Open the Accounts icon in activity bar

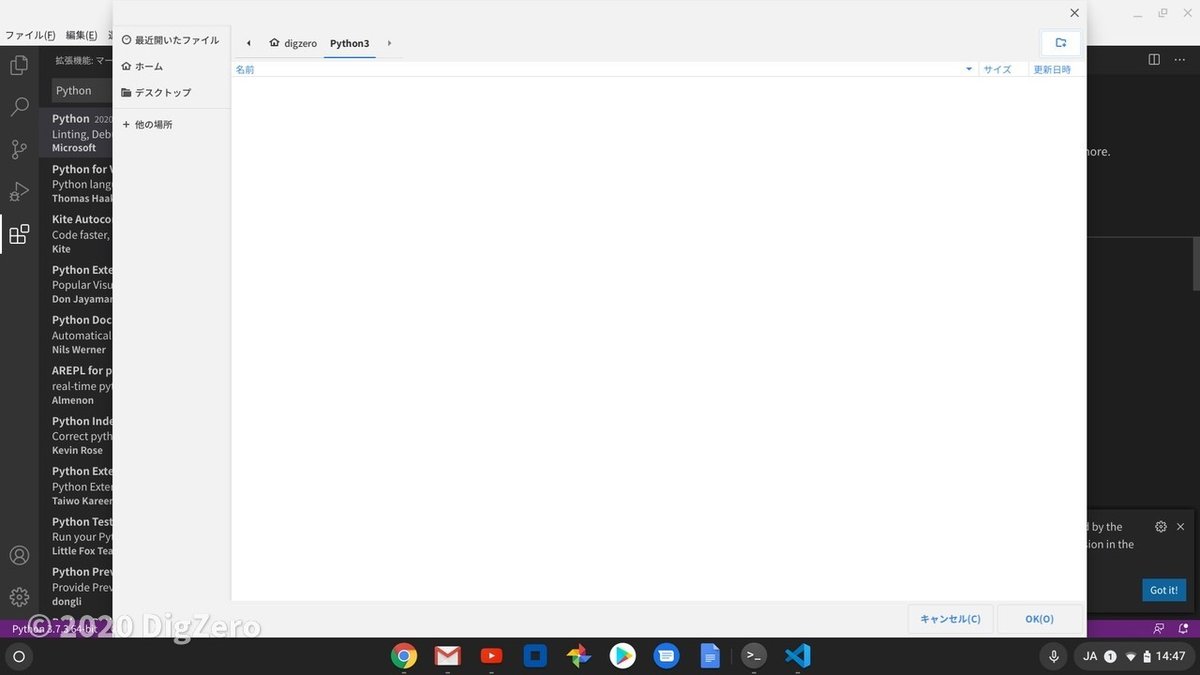coord(19,555)
